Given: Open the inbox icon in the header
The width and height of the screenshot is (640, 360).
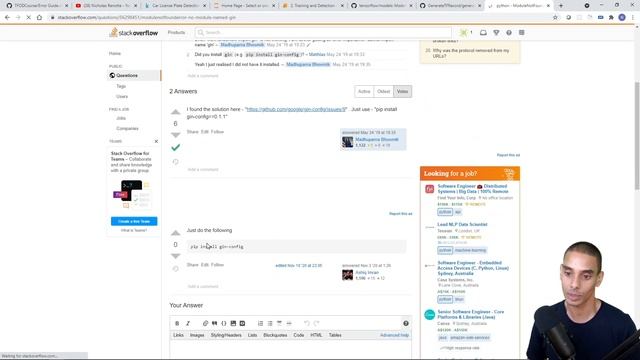Looking at the screenshot, I should pyautogui.click(x=483, y=33).
